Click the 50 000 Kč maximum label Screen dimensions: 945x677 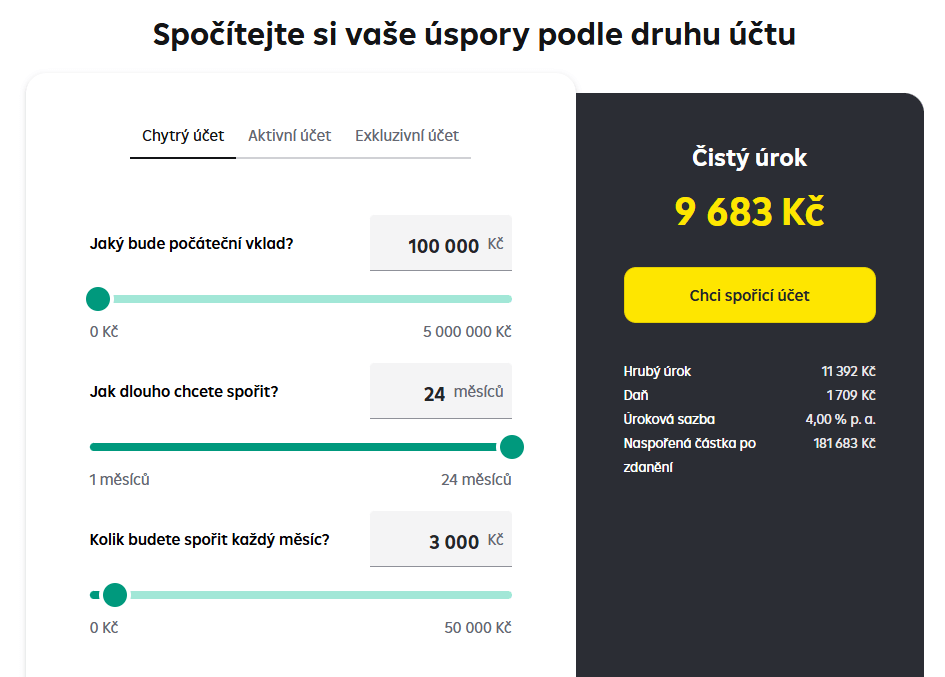478,628
